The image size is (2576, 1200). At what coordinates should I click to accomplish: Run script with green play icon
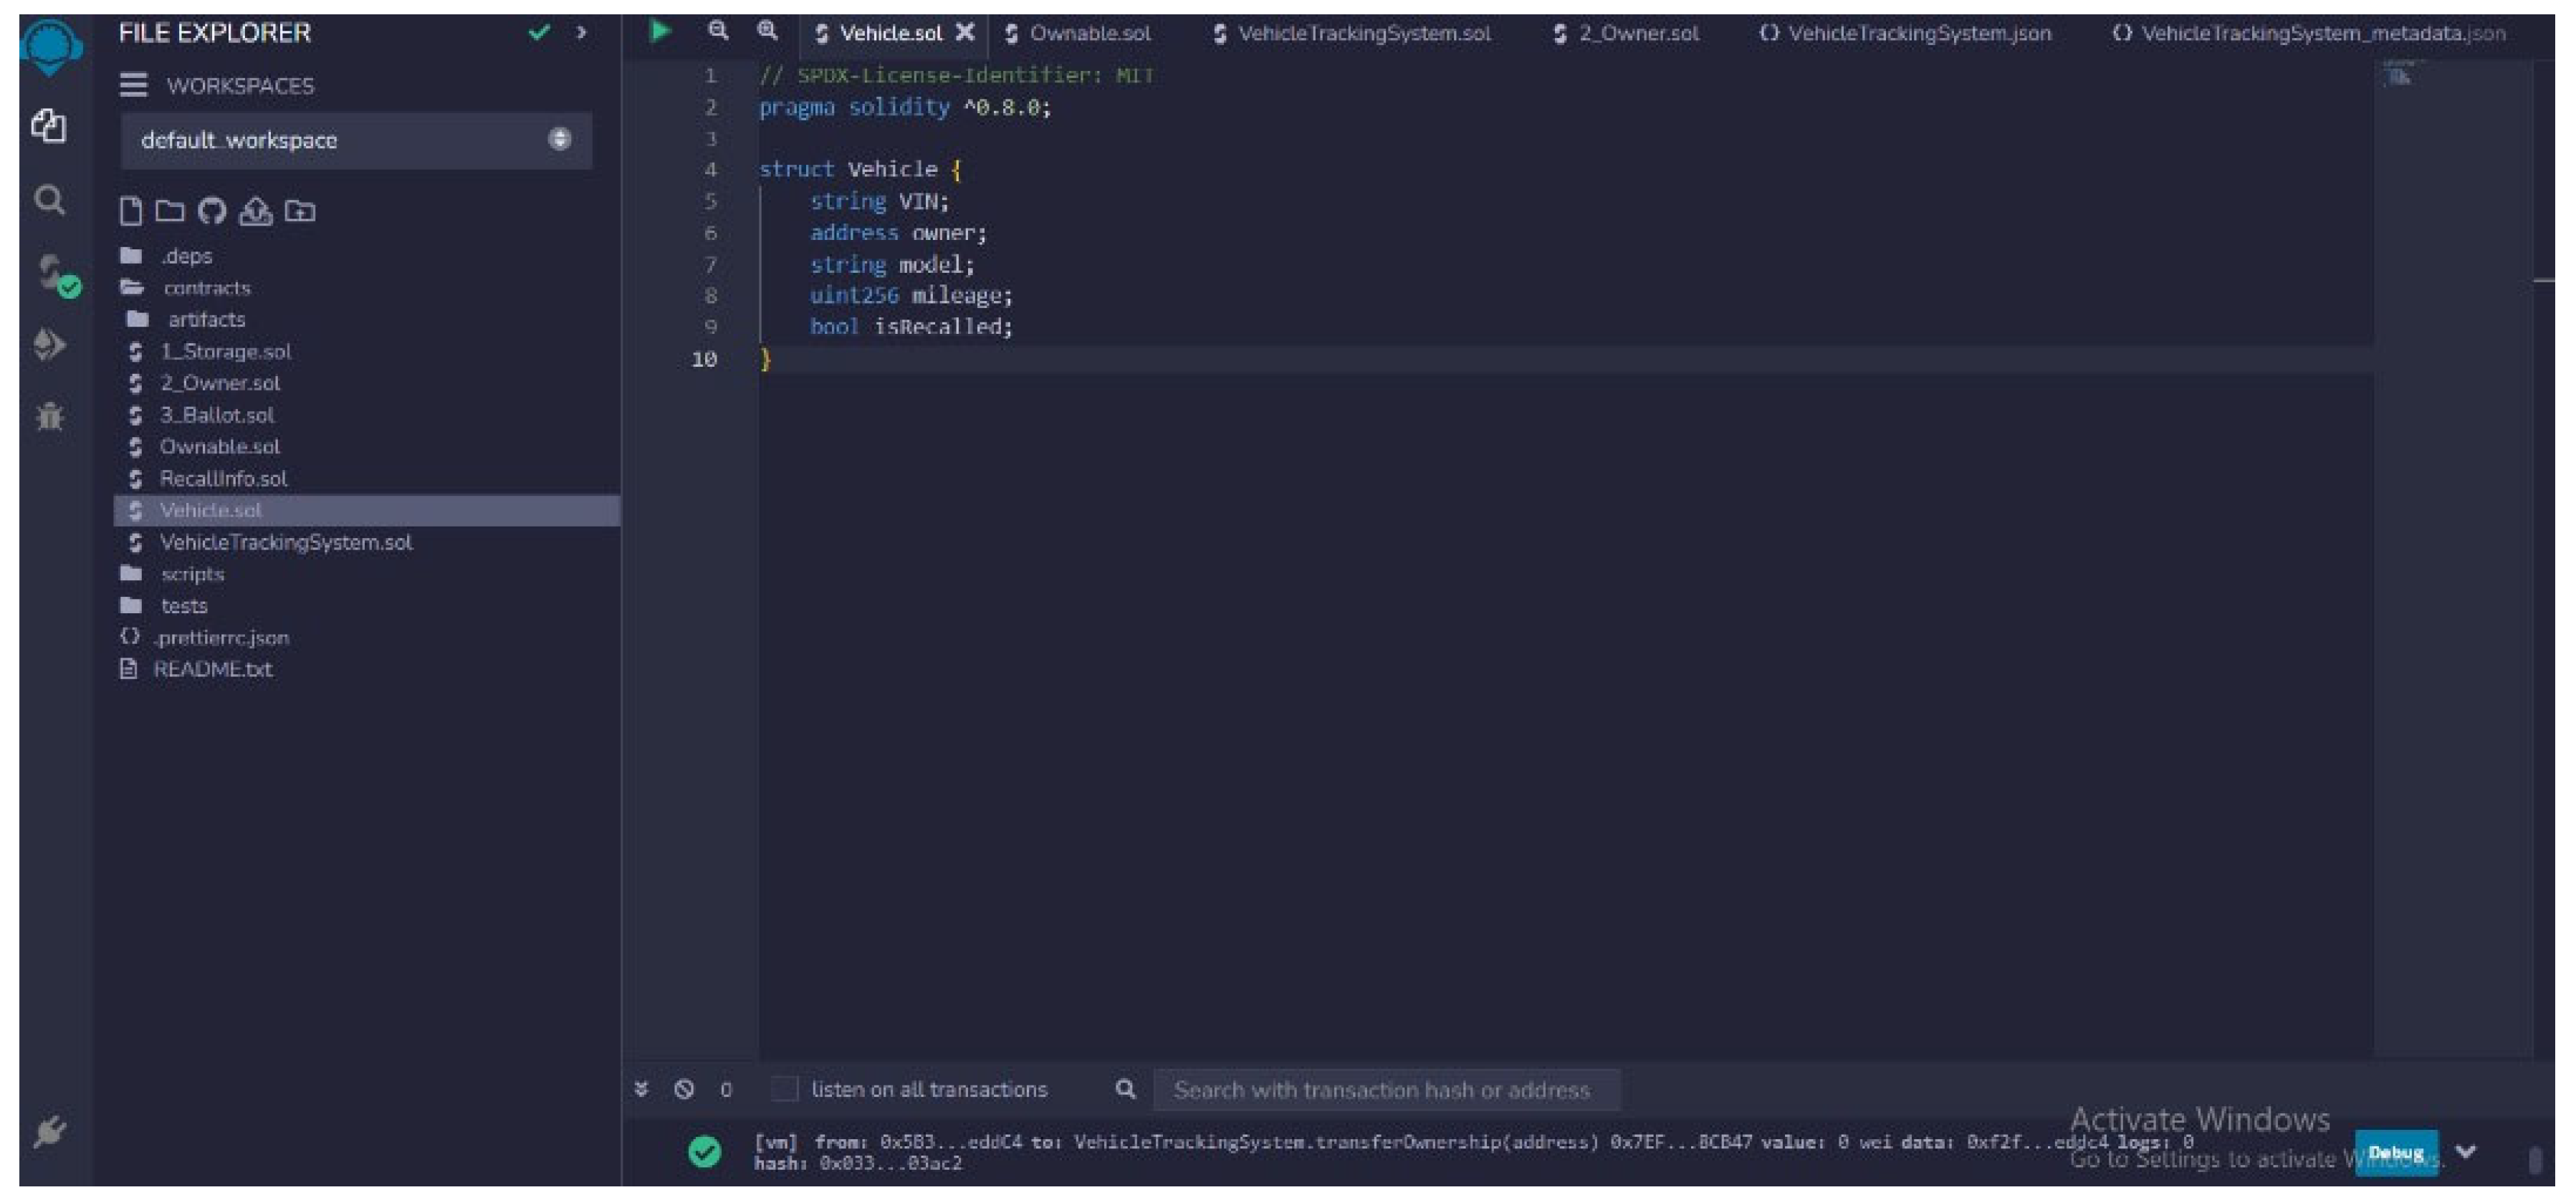click(660, 32)
